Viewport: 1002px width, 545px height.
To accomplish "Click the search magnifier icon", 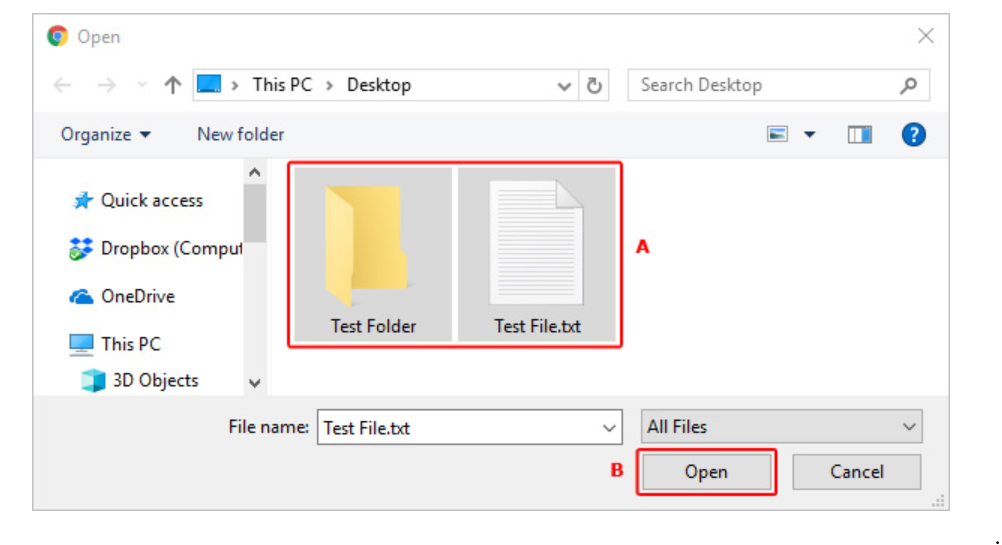I will pos(908,86).
